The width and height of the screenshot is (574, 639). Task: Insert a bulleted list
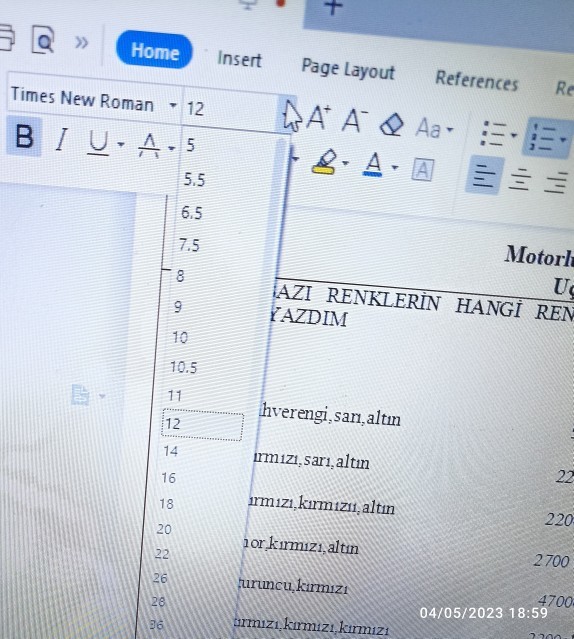(x=493, y=134)
